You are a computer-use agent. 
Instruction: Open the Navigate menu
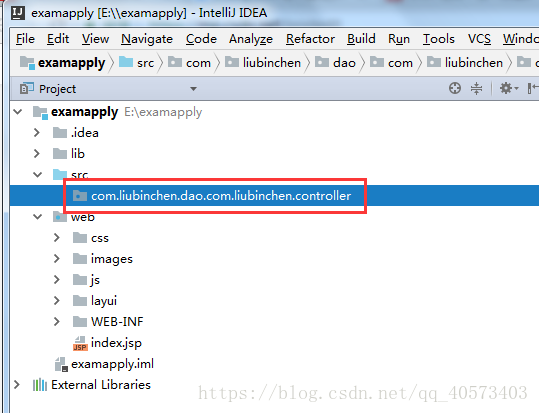(x=147, y=39)
